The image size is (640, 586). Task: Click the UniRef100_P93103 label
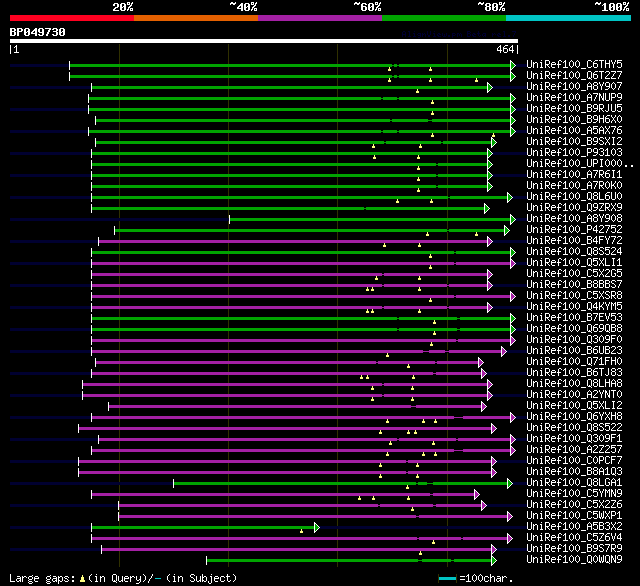pyautogui.click(x=574, y=153)
